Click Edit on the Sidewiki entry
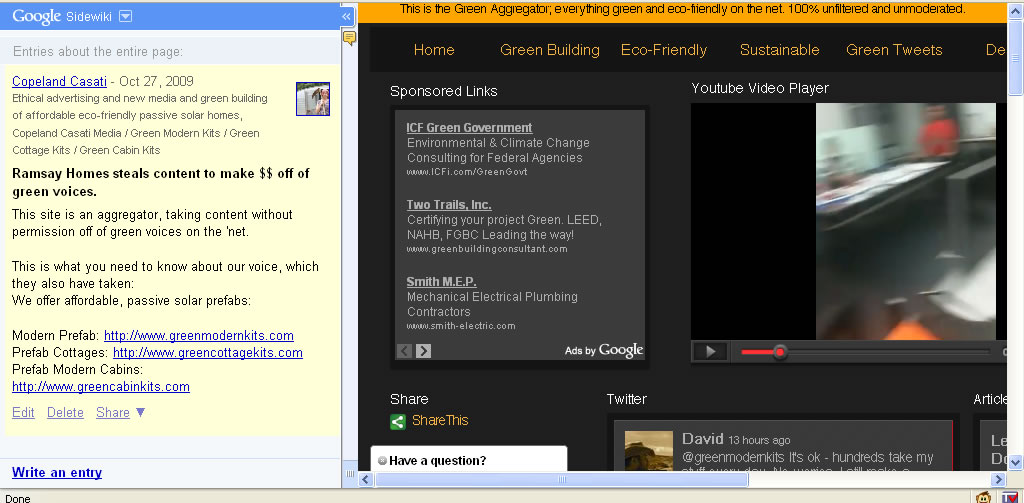Image resolution: width=1024 pixels, height=503 pixels. point(24,413)
